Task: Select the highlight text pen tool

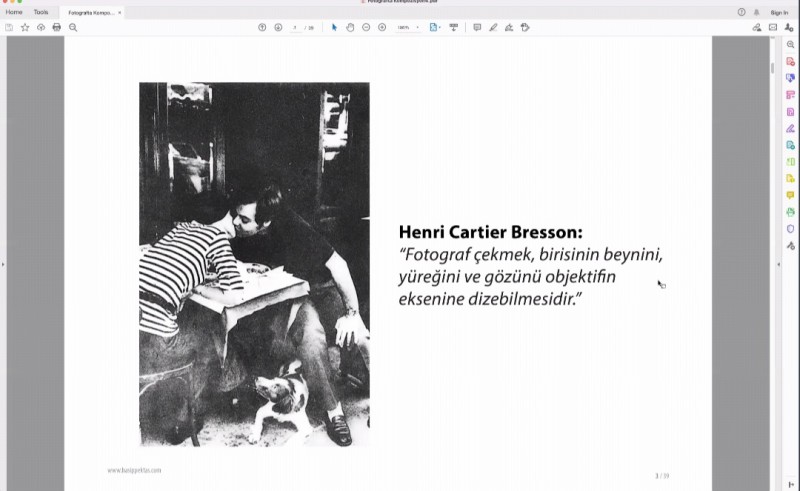Action: tap(493, 27)
